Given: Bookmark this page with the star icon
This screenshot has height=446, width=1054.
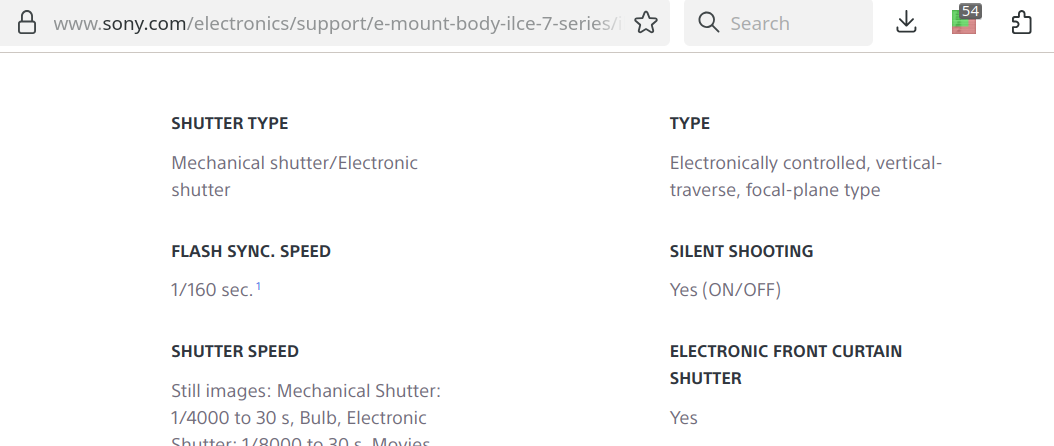Looking at the screenshot, I should pos(646,22).
